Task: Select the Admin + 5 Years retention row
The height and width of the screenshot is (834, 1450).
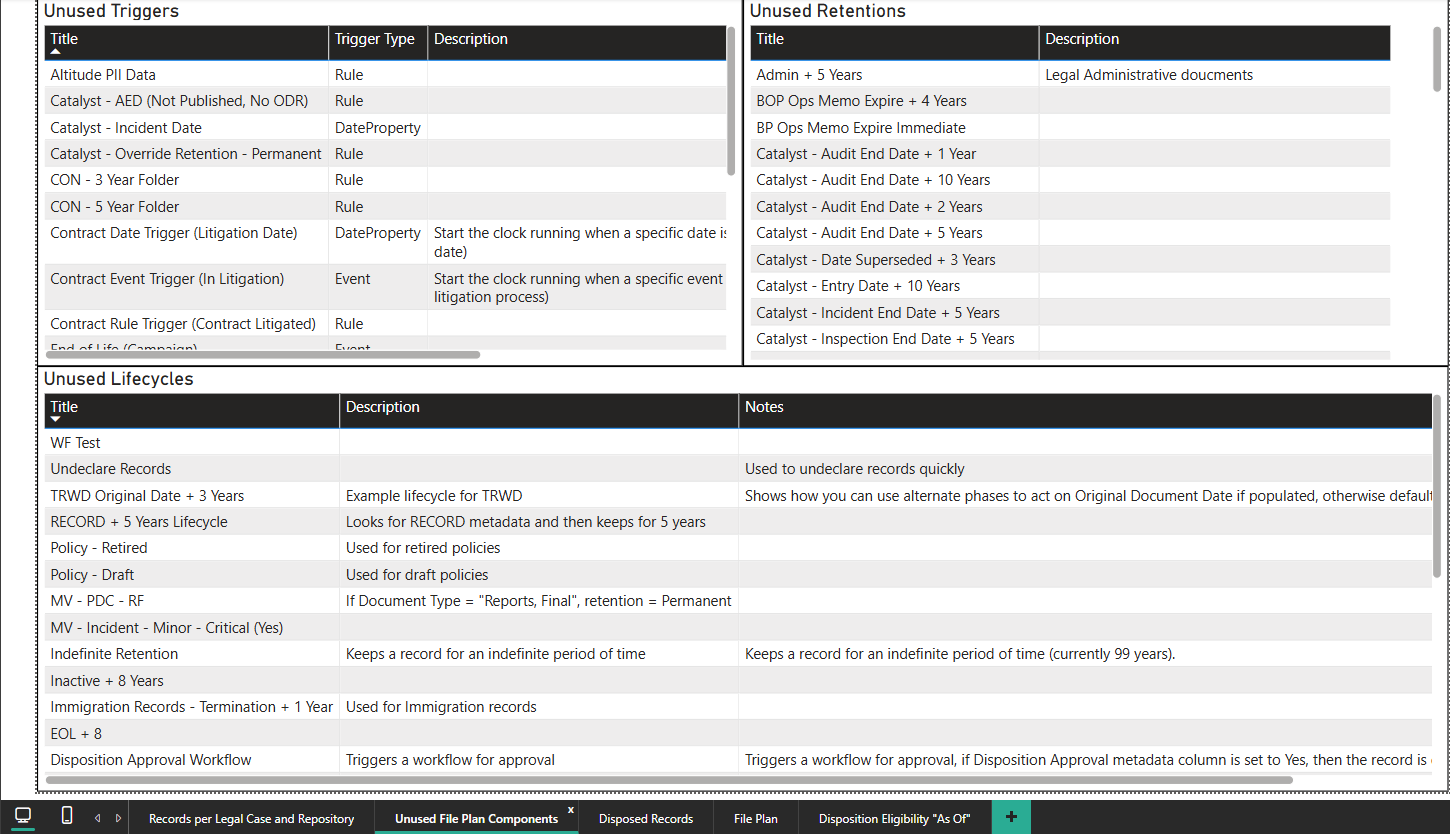Action: pyautogui.click(x=809, y=75)
